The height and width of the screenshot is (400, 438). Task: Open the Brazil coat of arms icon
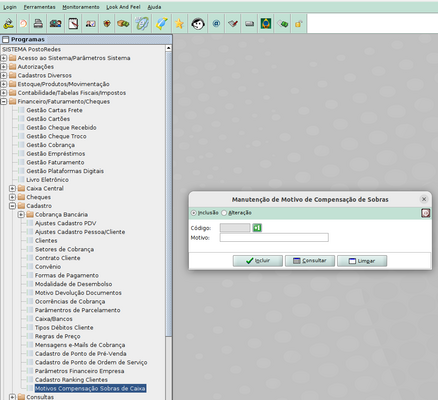click(x=266, y=24)
